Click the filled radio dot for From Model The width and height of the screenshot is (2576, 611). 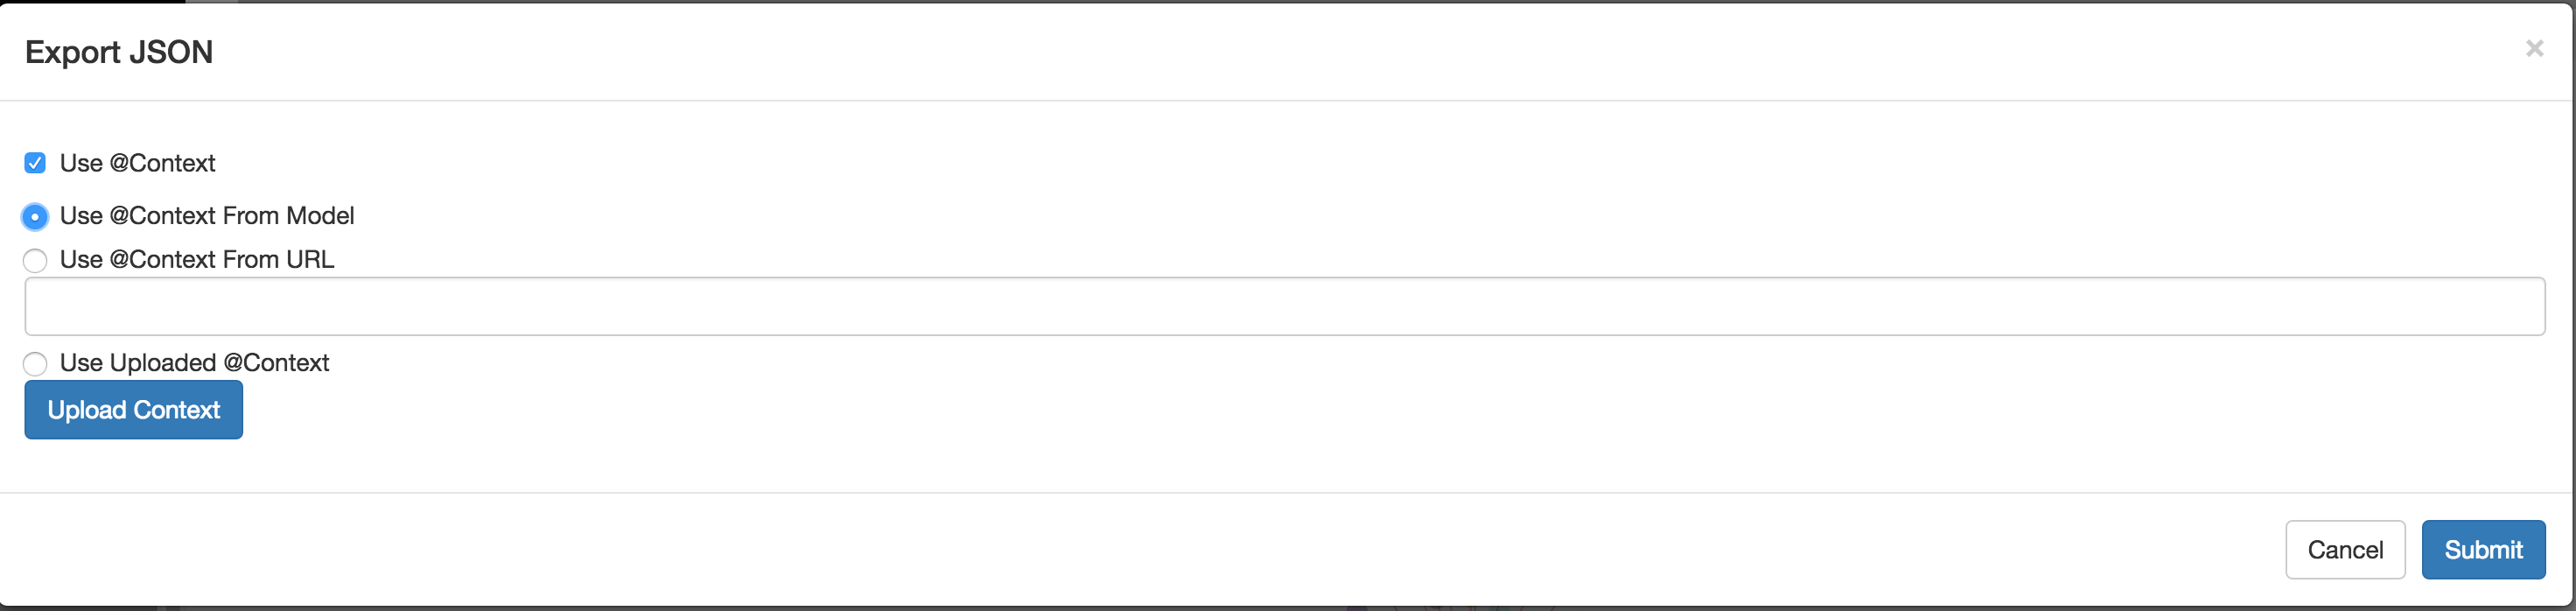[x=35, y=216]
